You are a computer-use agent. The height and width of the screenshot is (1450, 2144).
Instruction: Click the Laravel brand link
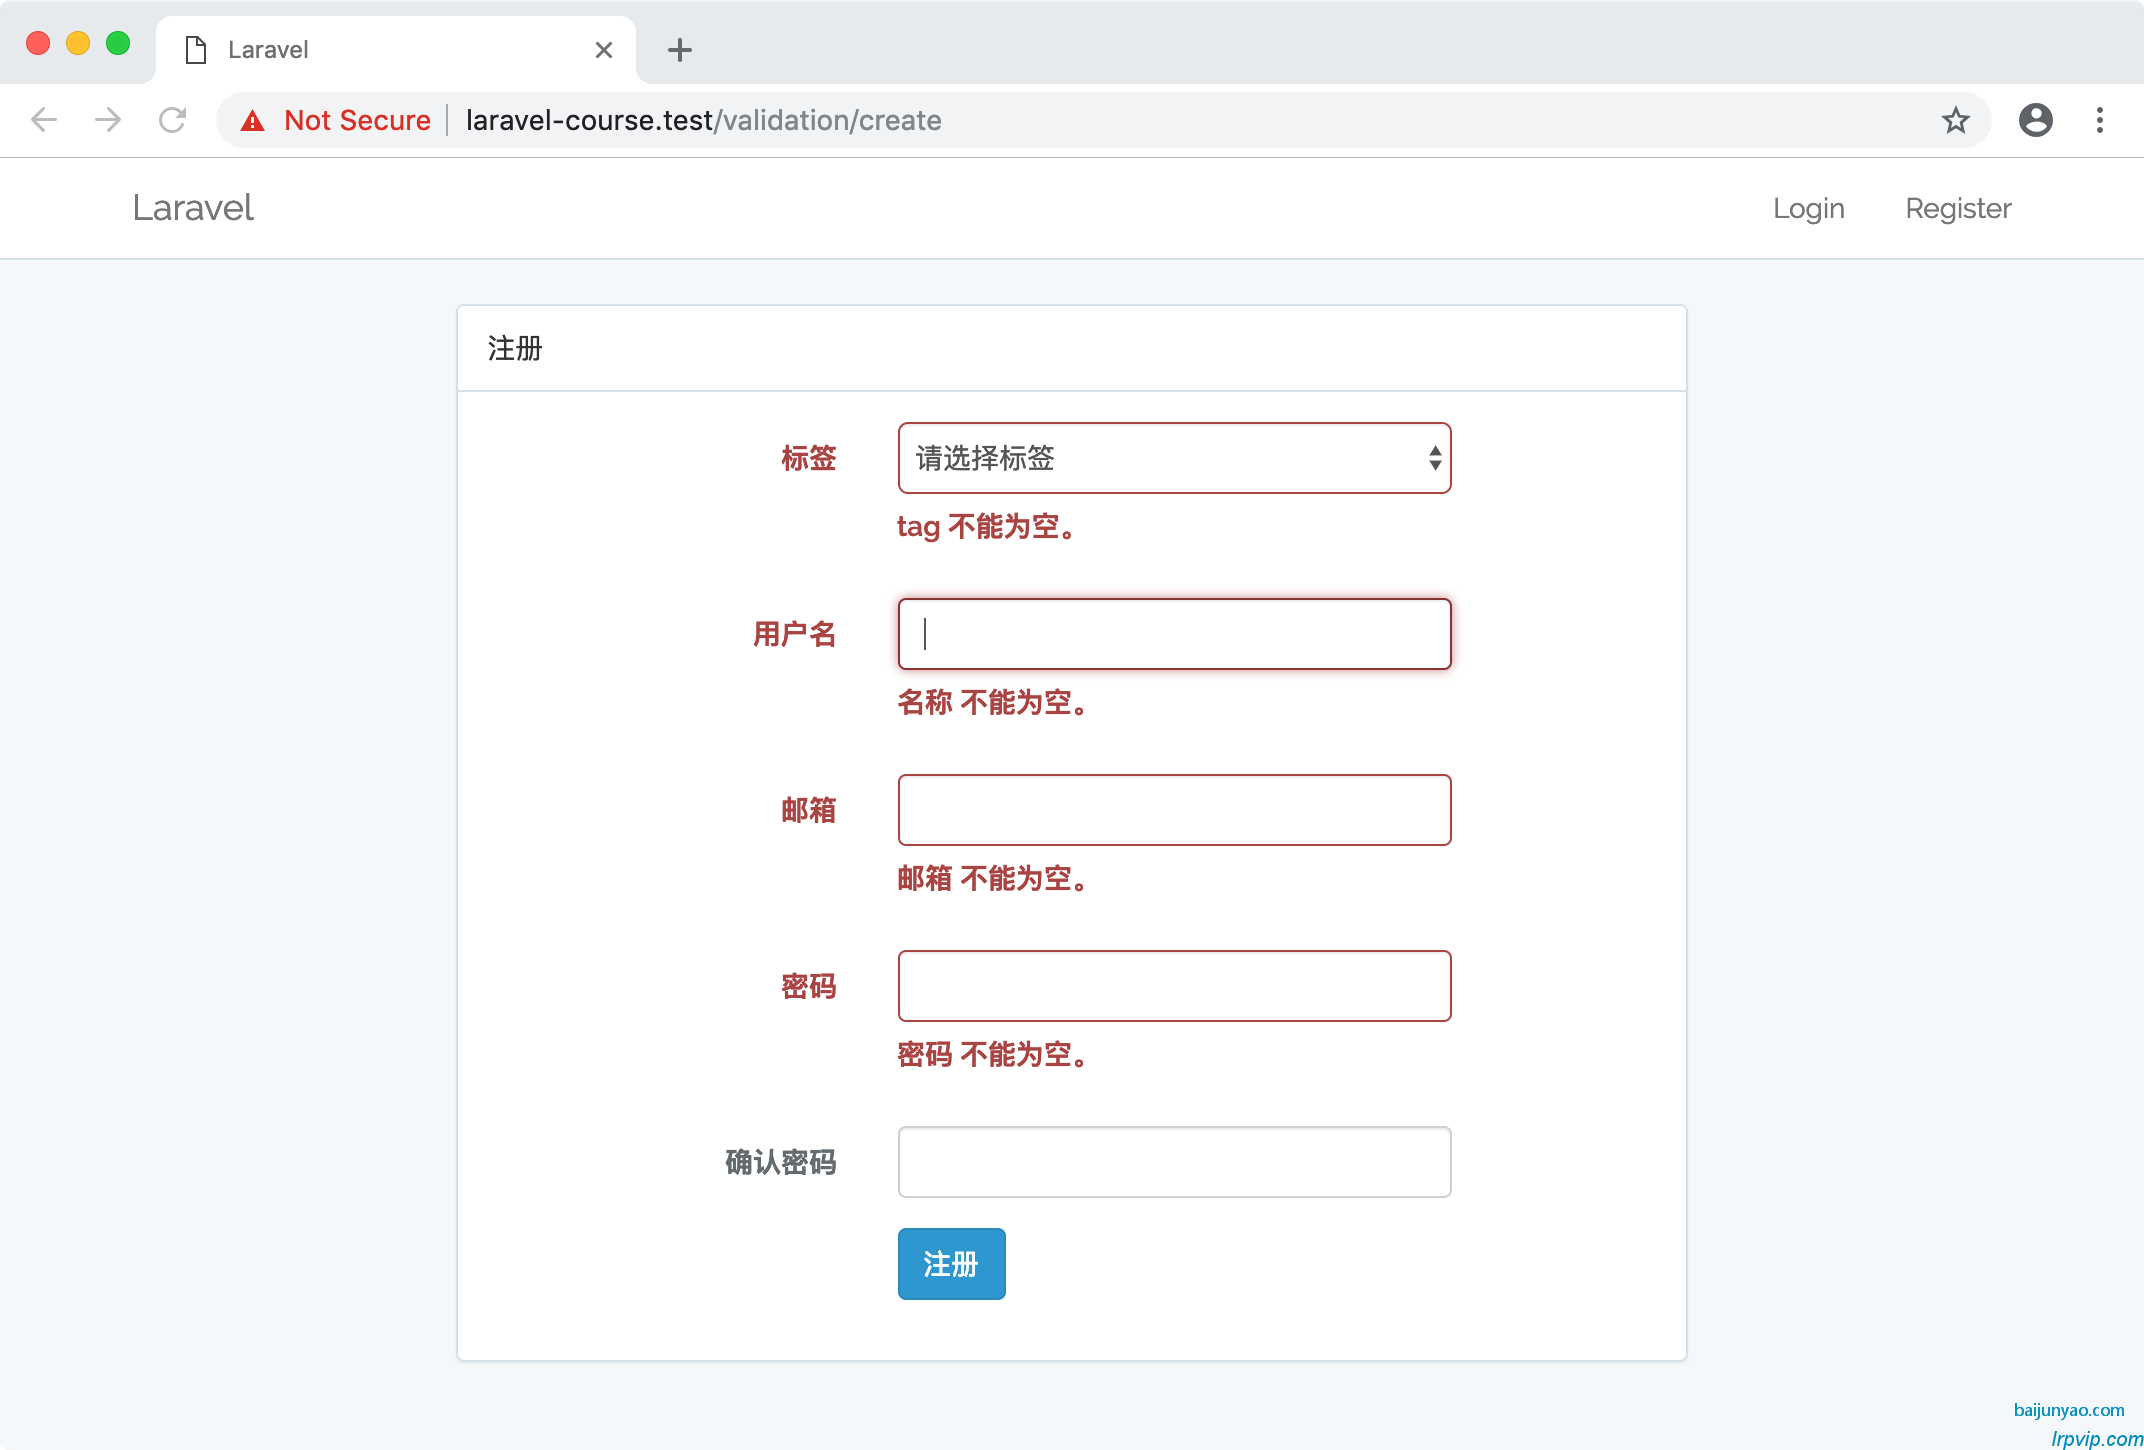pos(193,208)
